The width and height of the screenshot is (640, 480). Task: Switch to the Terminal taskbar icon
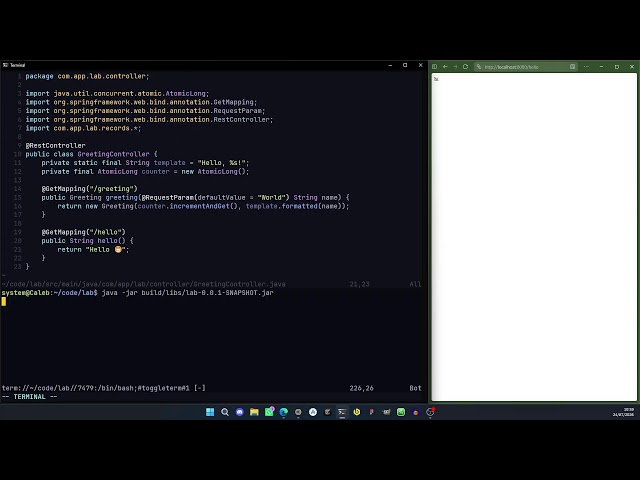342,412
